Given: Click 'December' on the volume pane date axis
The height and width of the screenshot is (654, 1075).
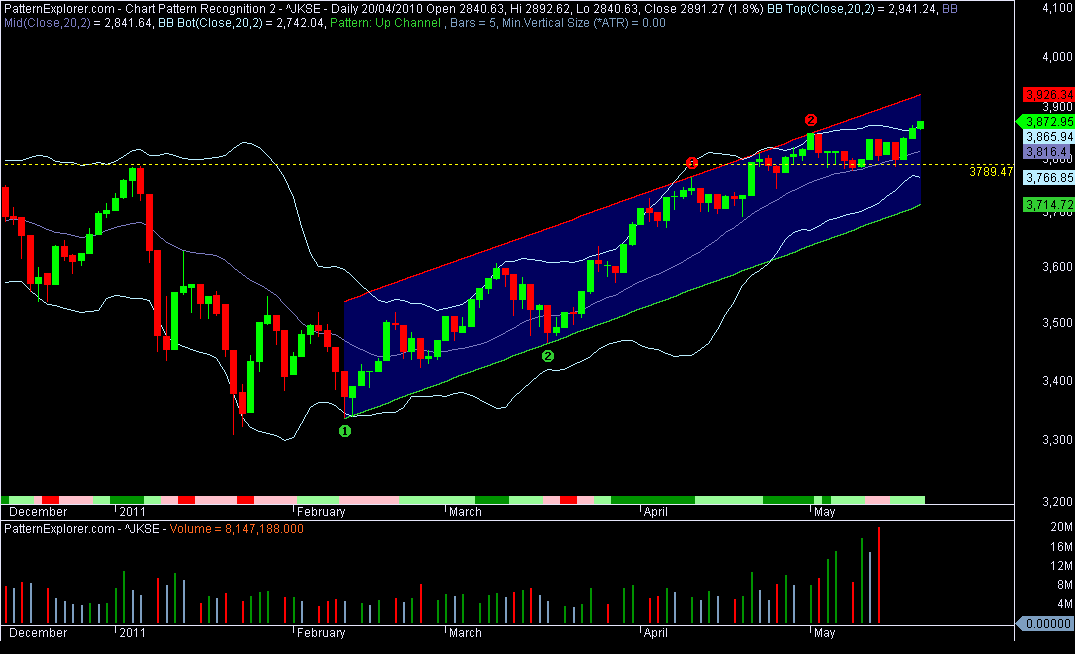Looking at the screenshot, I should coord(38,632).
